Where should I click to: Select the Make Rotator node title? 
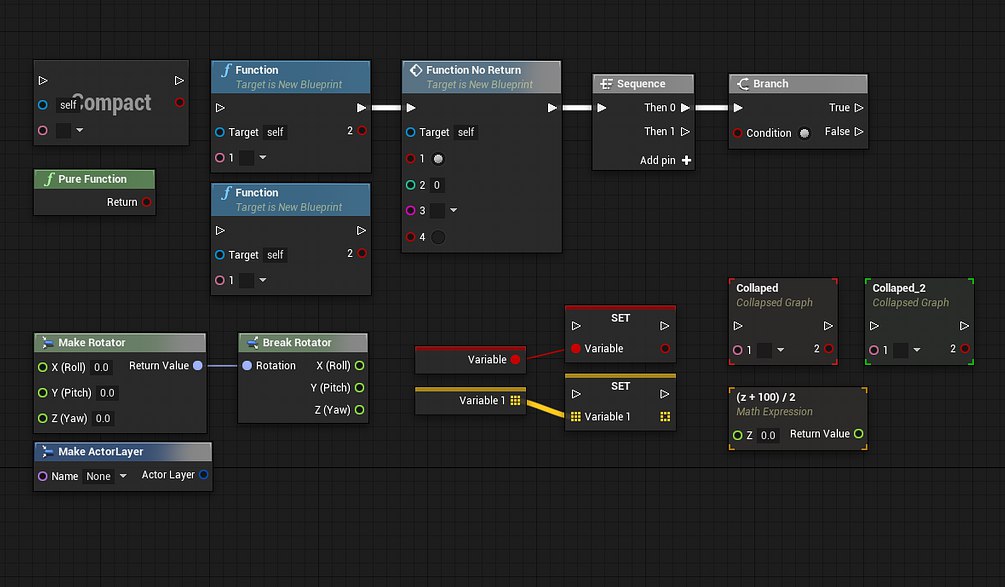click(x=92, y=343)
